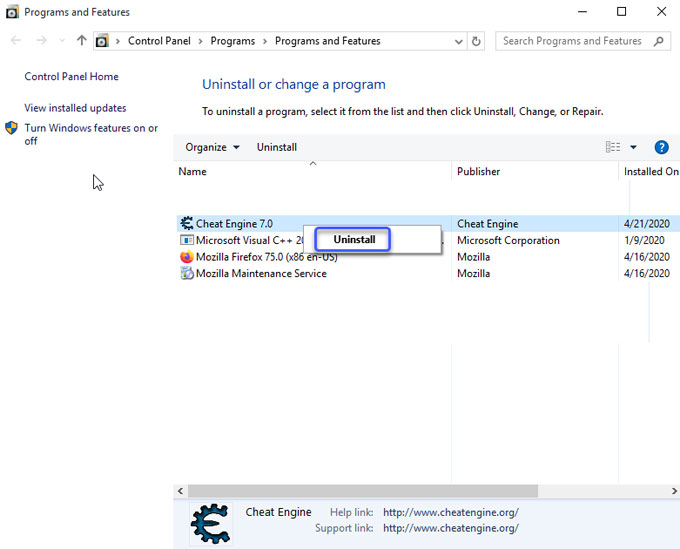
Task: Click the 1/9/2020 install date
Action: (x=644, y=240)
